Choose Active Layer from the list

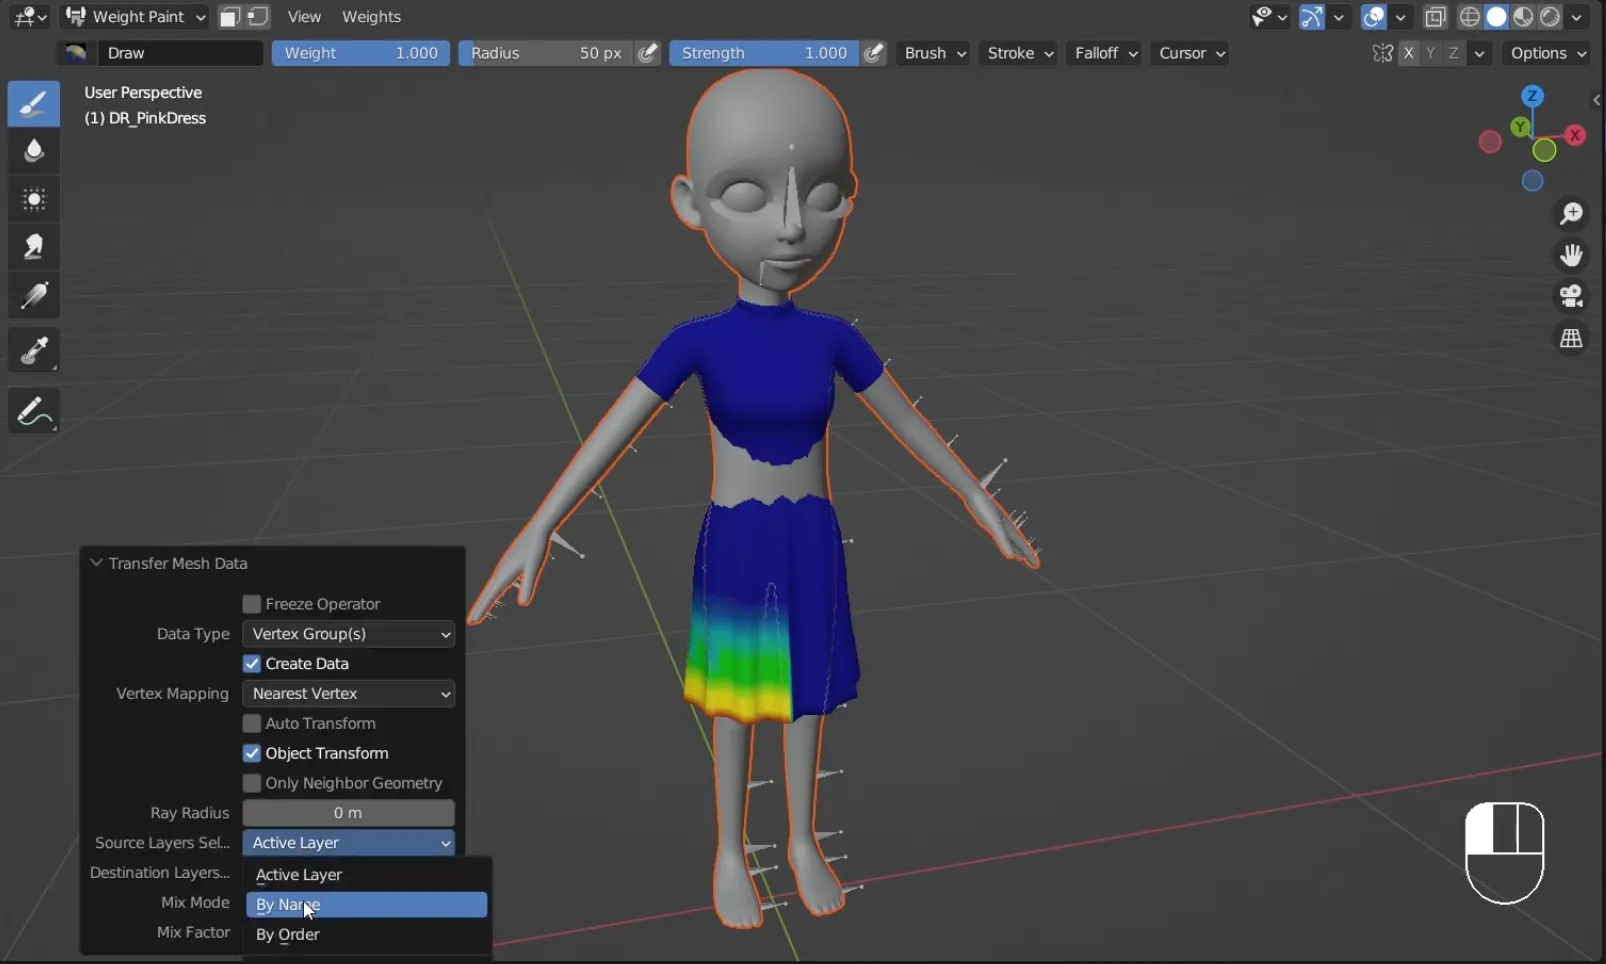pos(367,875)
